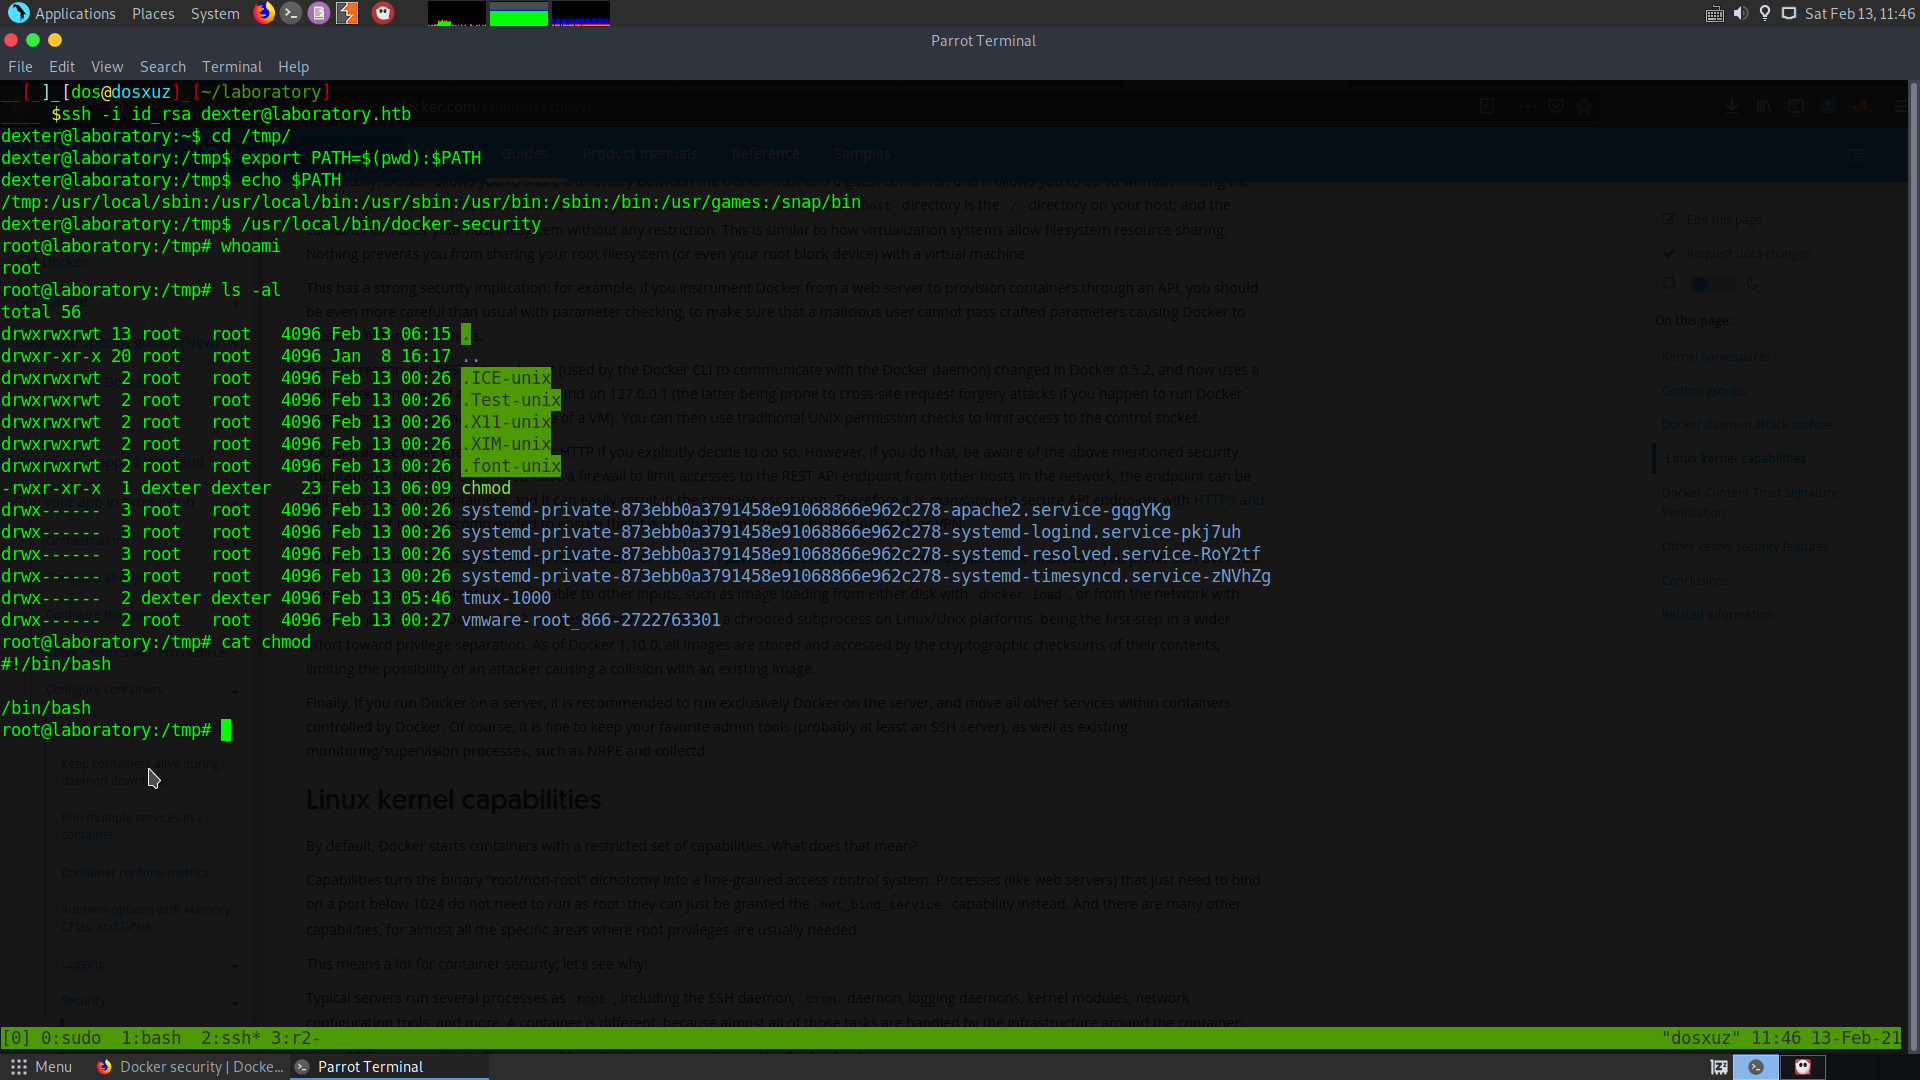Expand the Places menu
The height and width of the screenshot is (1080, 1920).
[153, 13]
